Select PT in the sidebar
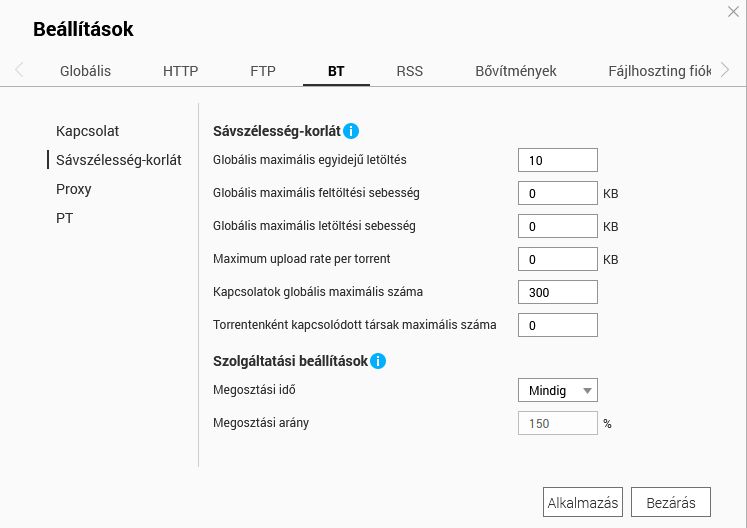 point(64,218)
